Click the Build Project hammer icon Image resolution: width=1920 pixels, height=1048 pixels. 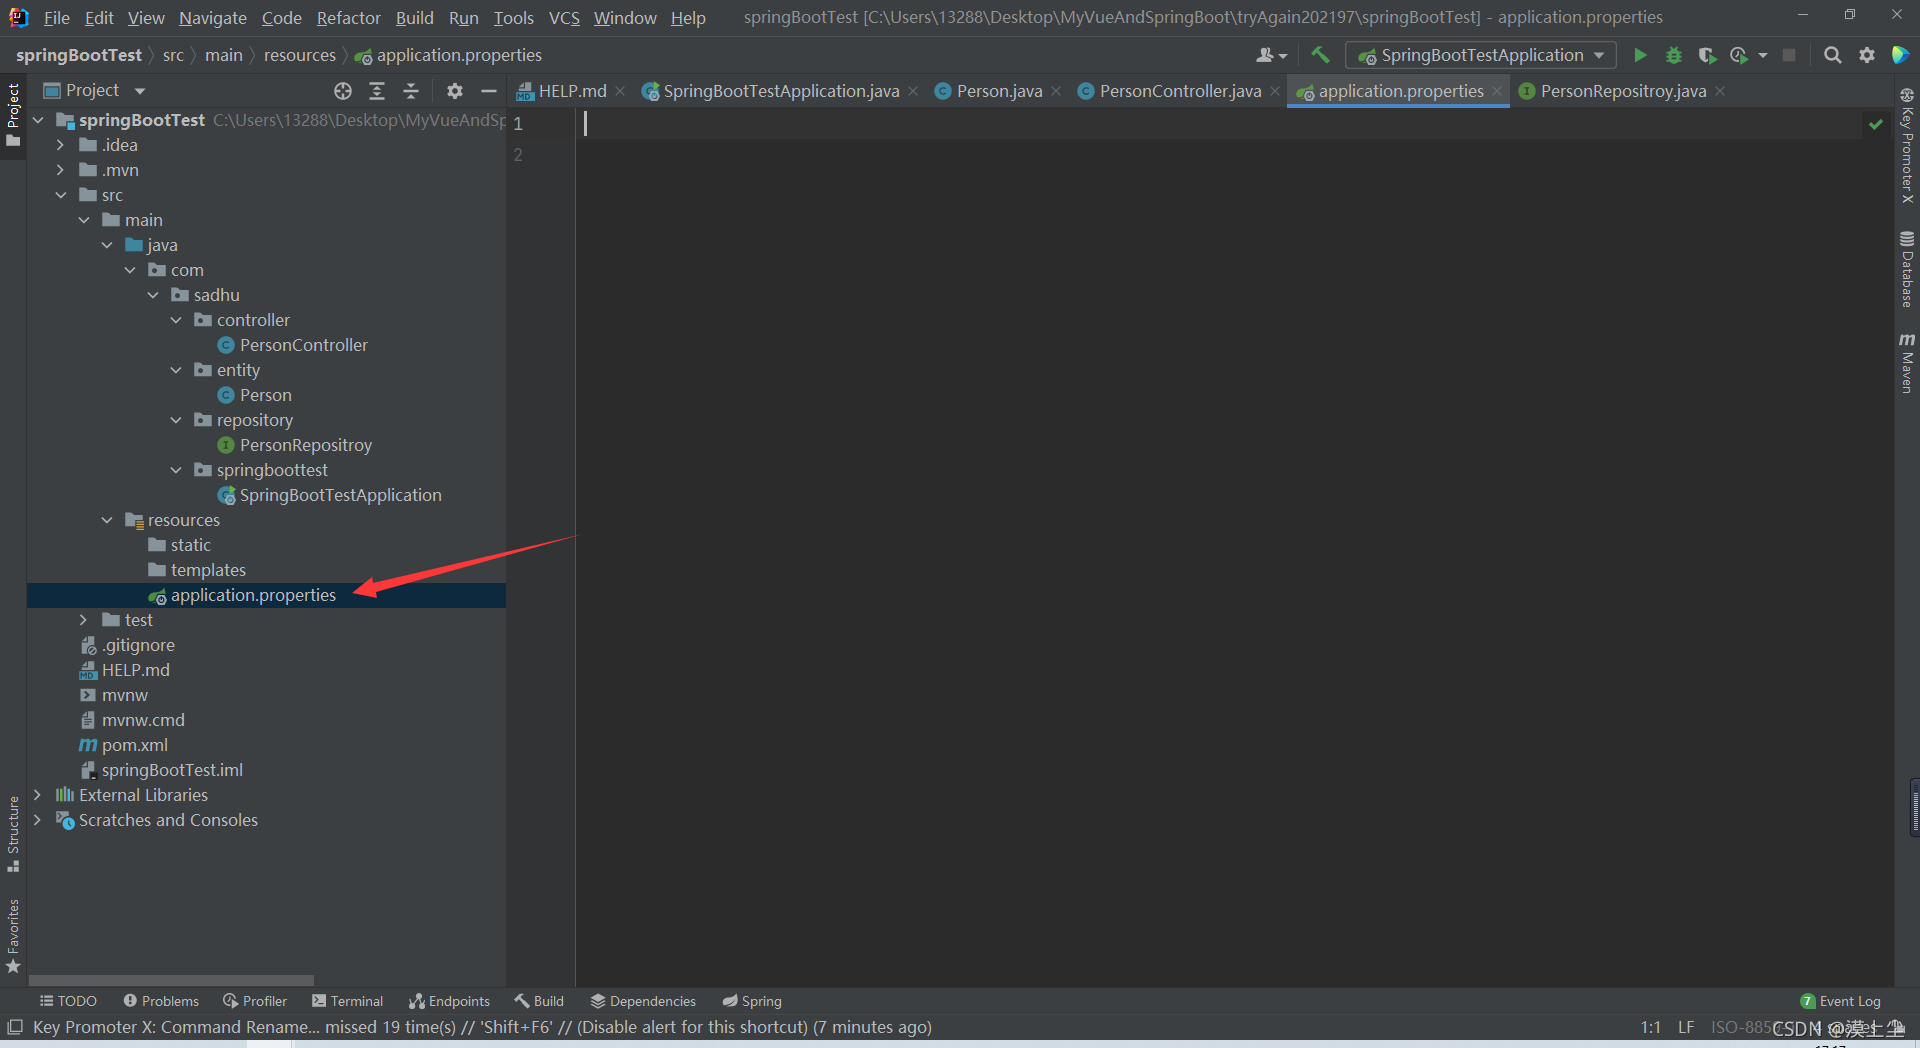pyautogui.click(x=1320, y=55)
